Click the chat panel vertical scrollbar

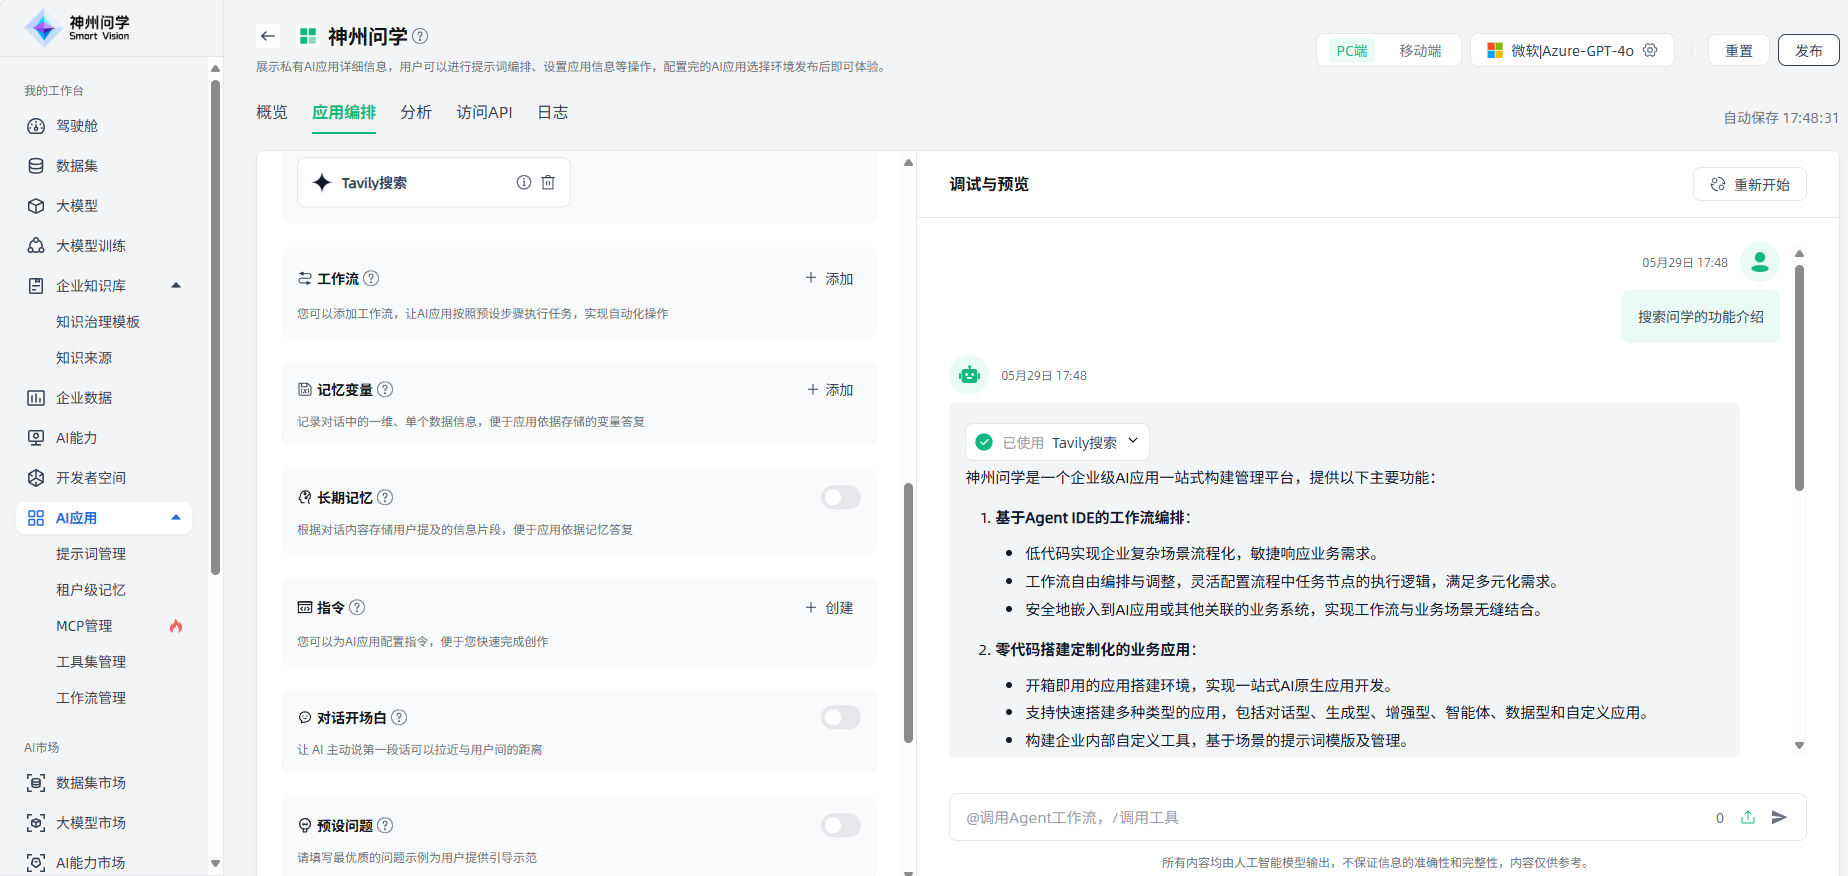[1799, 378]
